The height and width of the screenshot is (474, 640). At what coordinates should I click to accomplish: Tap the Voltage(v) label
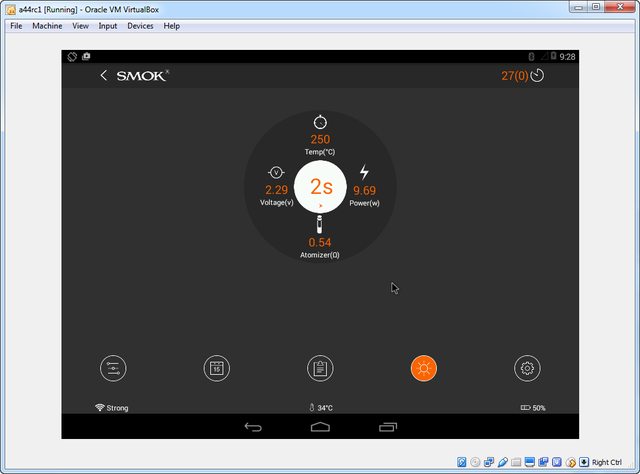(277, 203)
